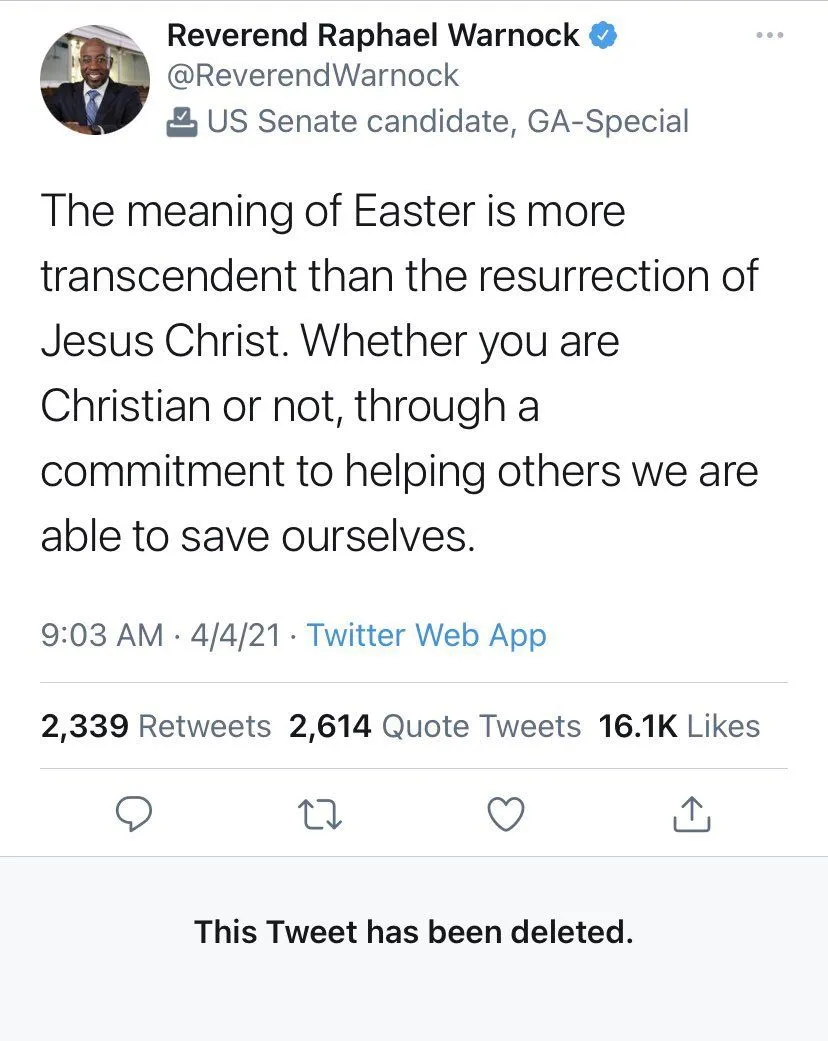Click the reply speech bubble icon
This screenshot has width=828, height=1041.
132,816
